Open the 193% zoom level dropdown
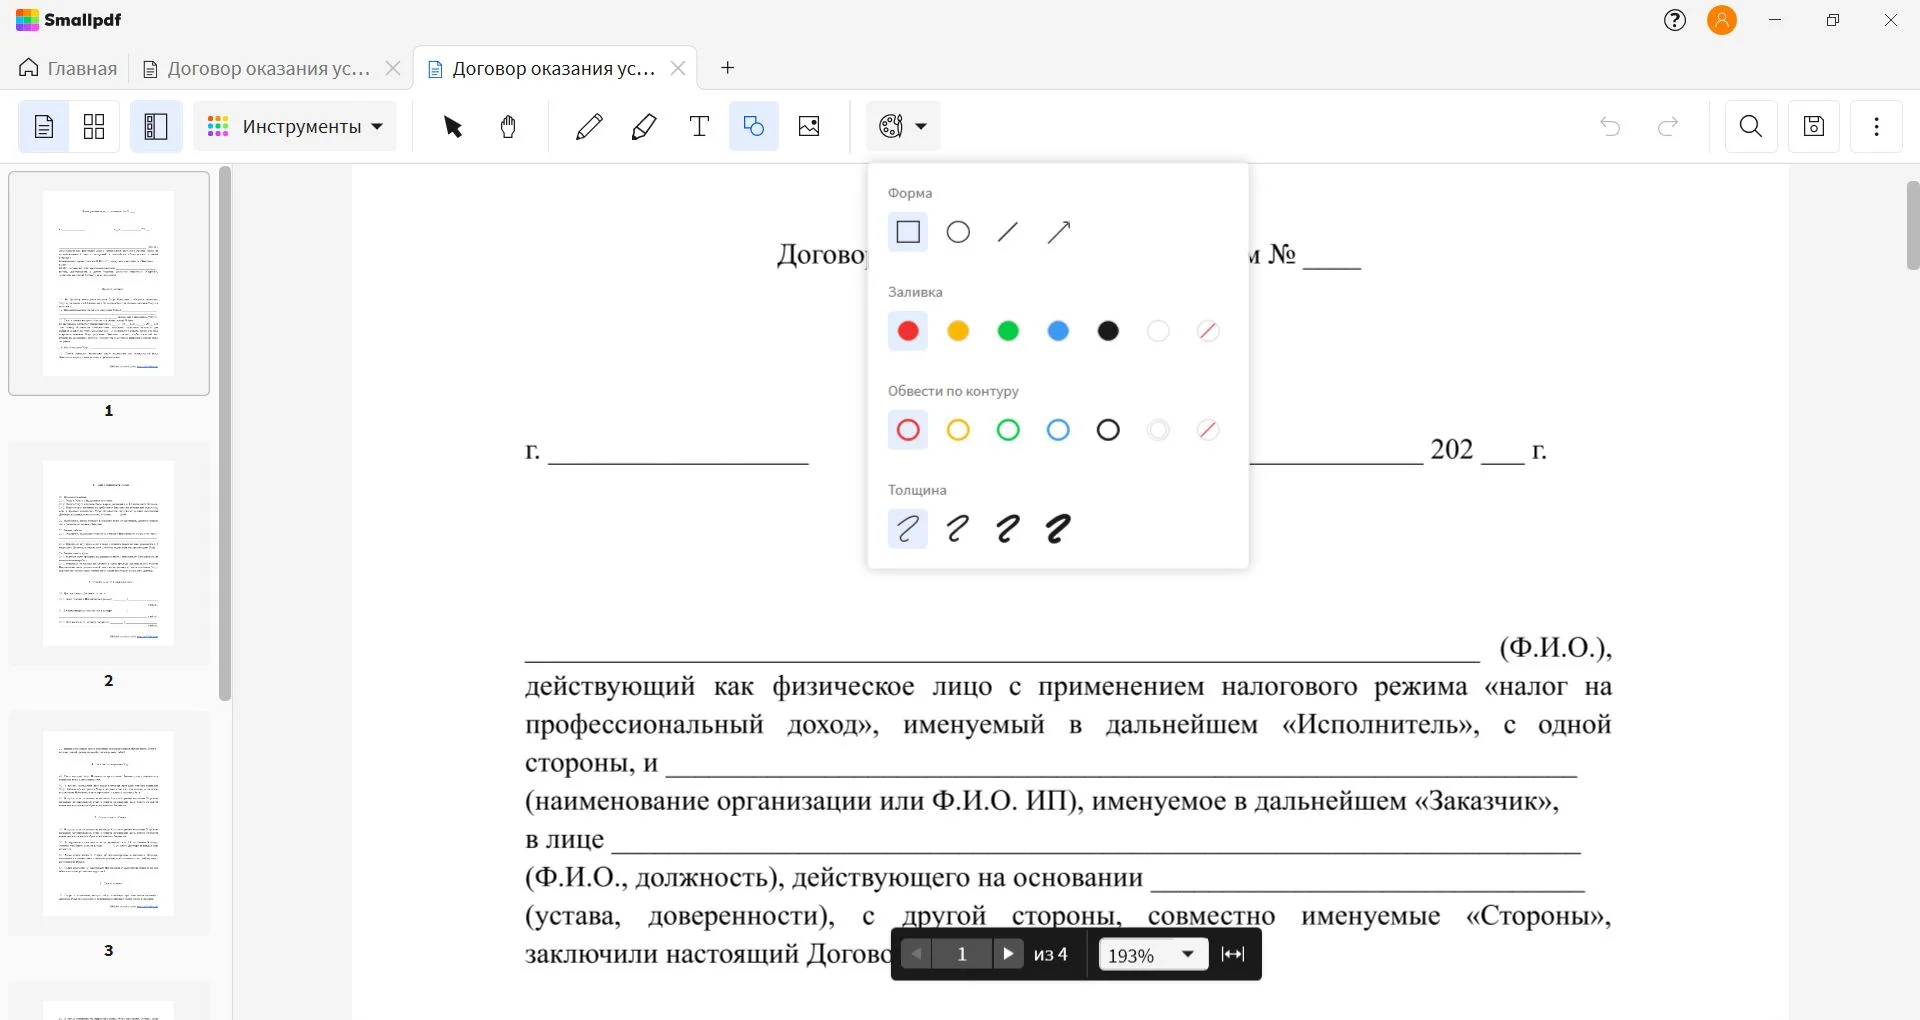The height and width of the screenshot is (1020, 1920). pyautogui.click(x=1152, y=955)
